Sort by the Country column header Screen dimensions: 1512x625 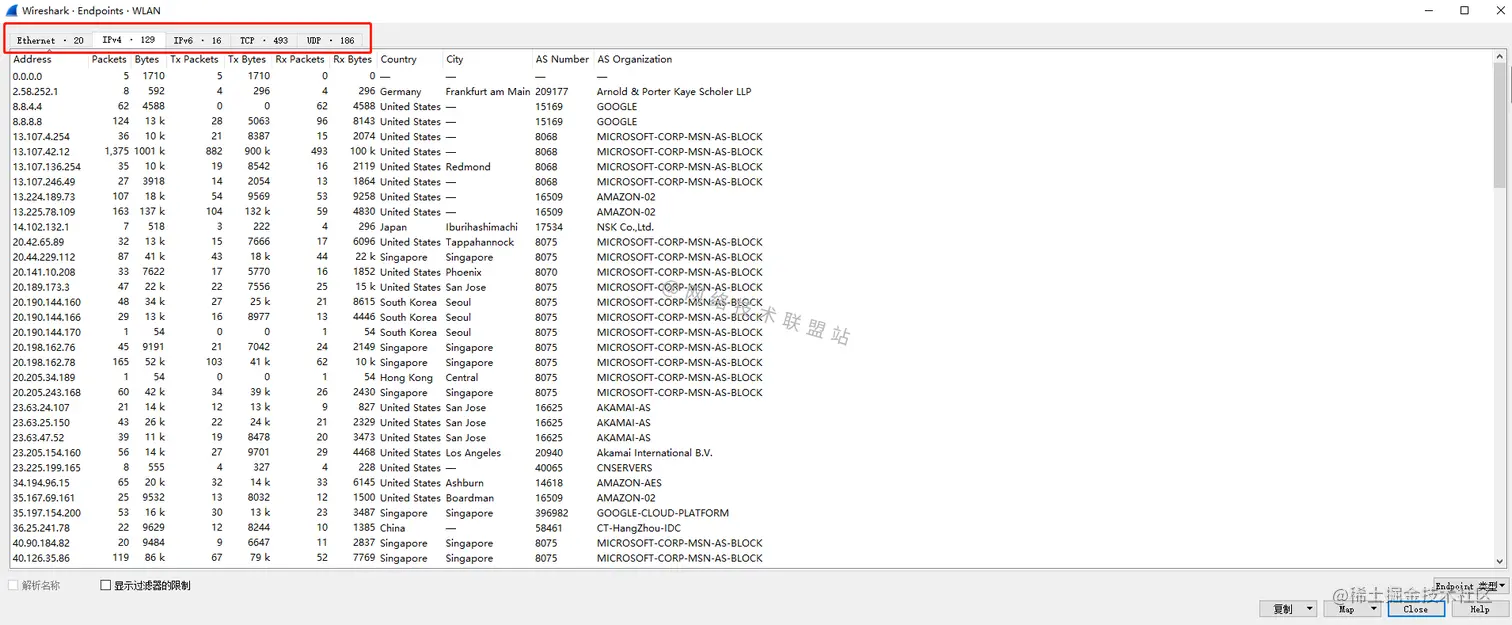(410, 59)
